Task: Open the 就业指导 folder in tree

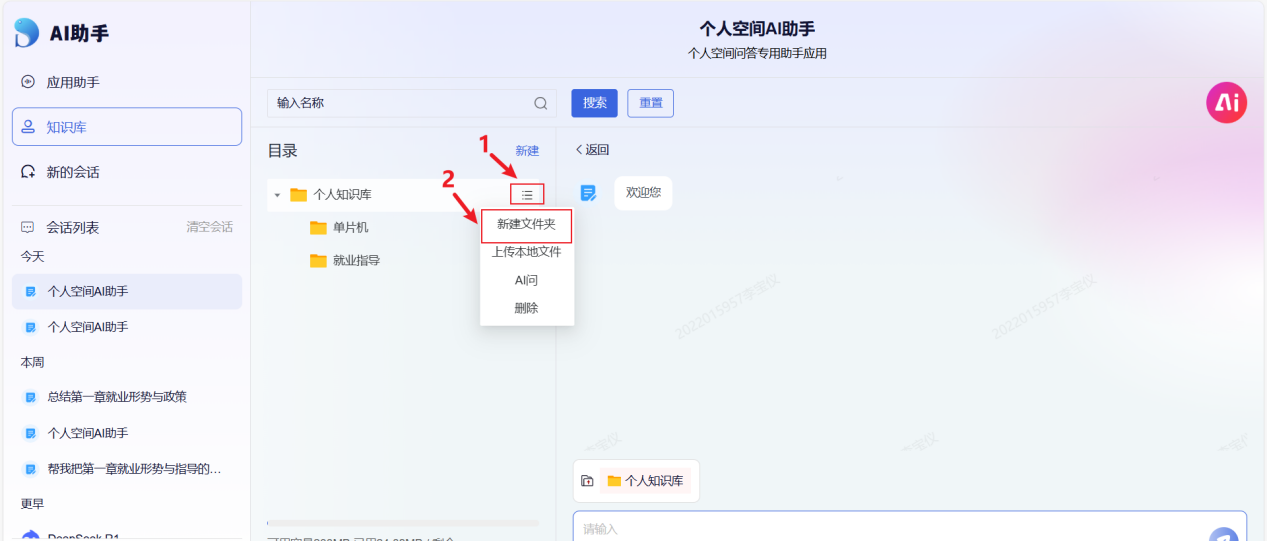Action: pos(355,261)
